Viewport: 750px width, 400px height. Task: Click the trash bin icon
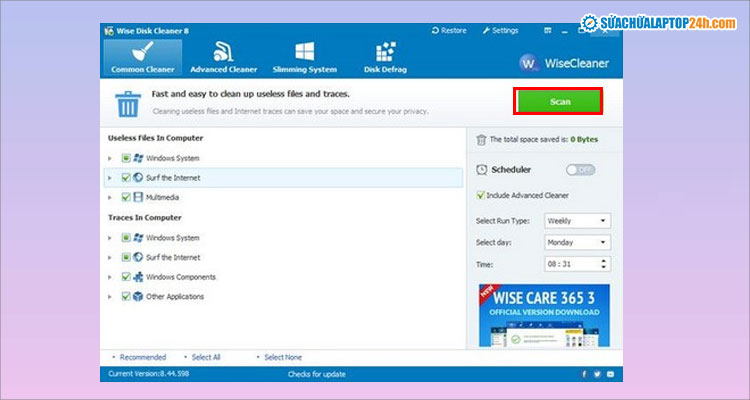coord(128,103)
